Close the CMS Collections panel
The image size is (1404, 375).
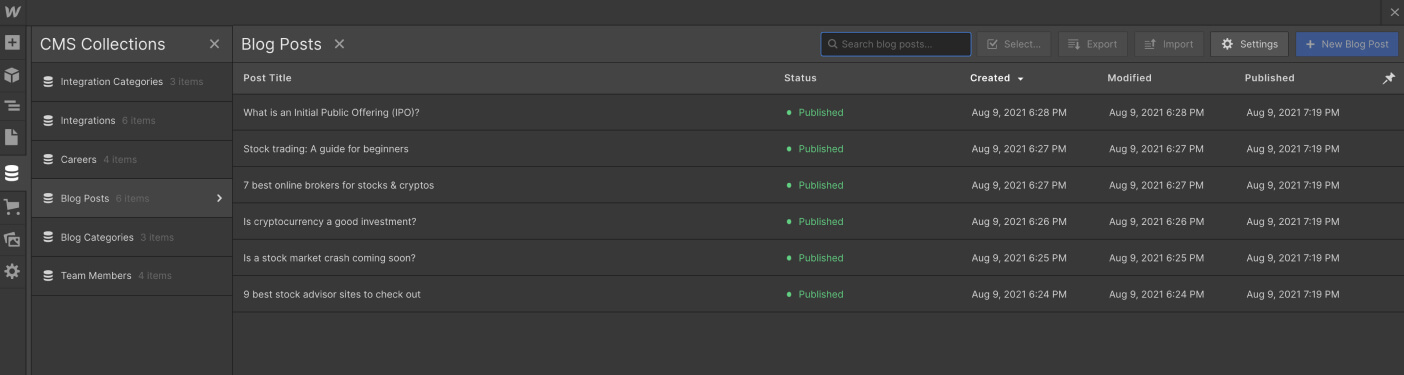point(214,44)
